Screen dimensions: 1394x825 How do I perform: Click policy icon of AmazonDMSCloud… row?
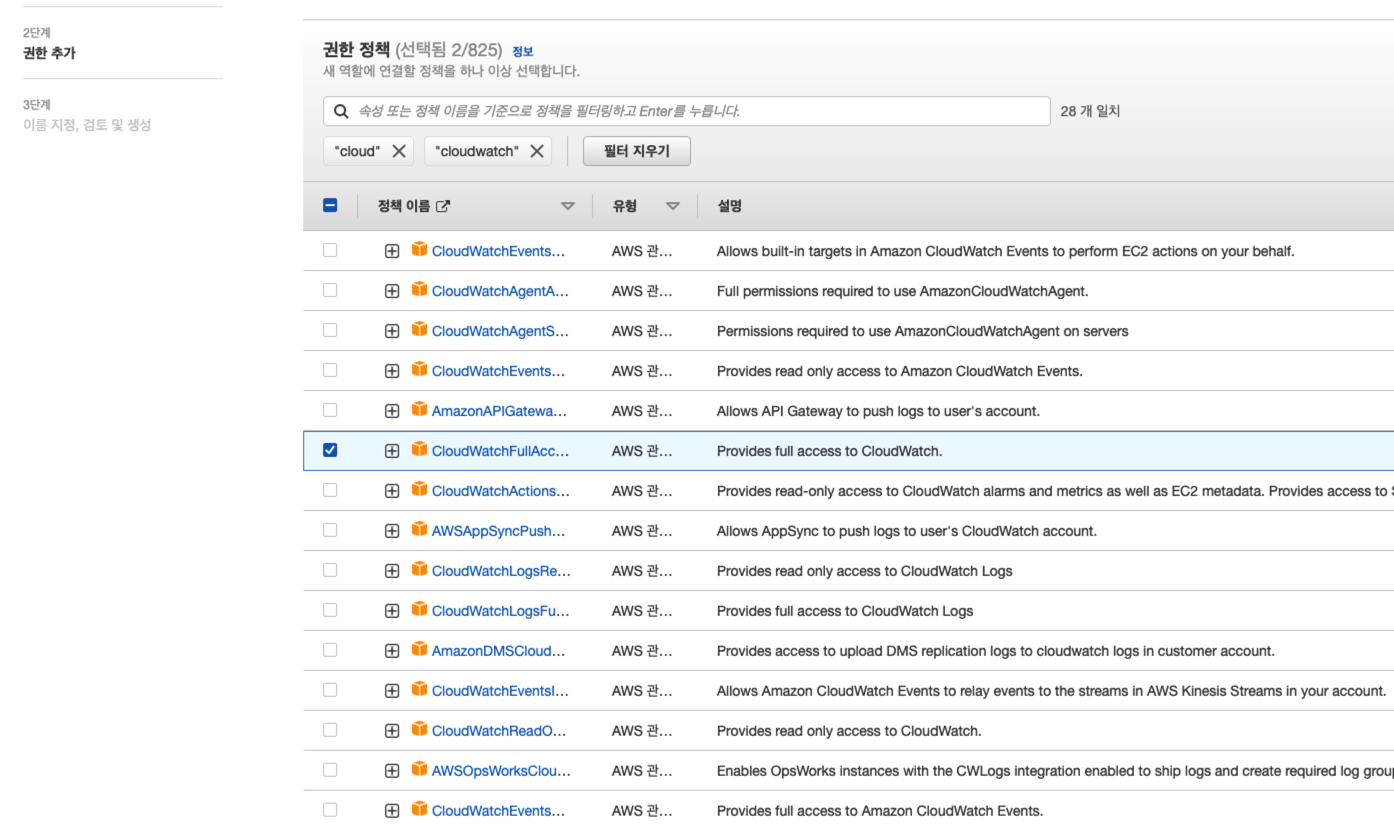pyautogui.click(x=420, y=650)
